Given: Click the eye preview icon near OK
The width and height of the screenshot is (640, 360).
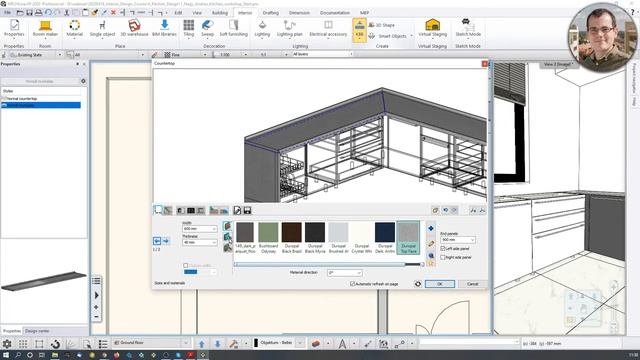Looking at the screenshot, I should [418, 284].
